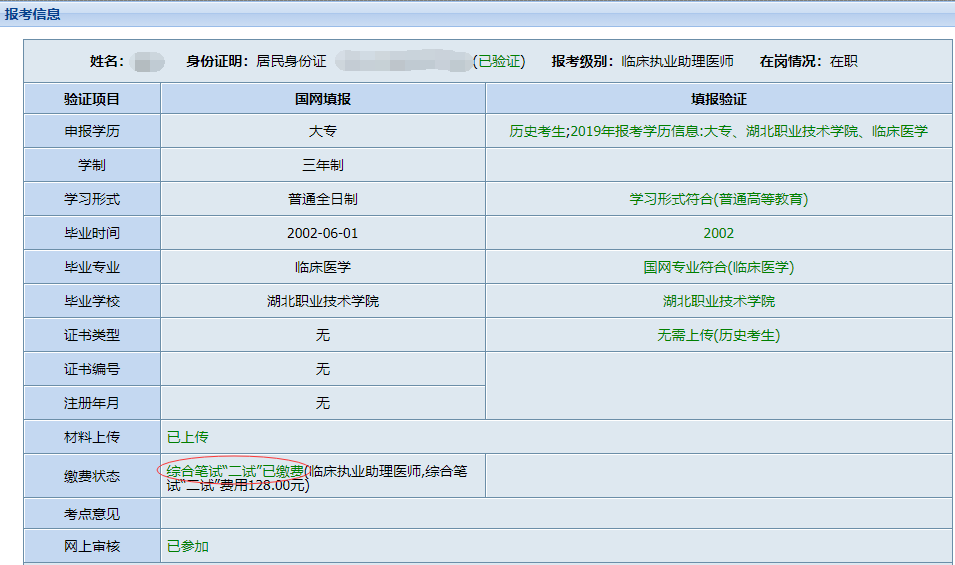Screen dimensions: 955x565
Task: Click the 报考信息 section header
Action: tap(32, 14)
